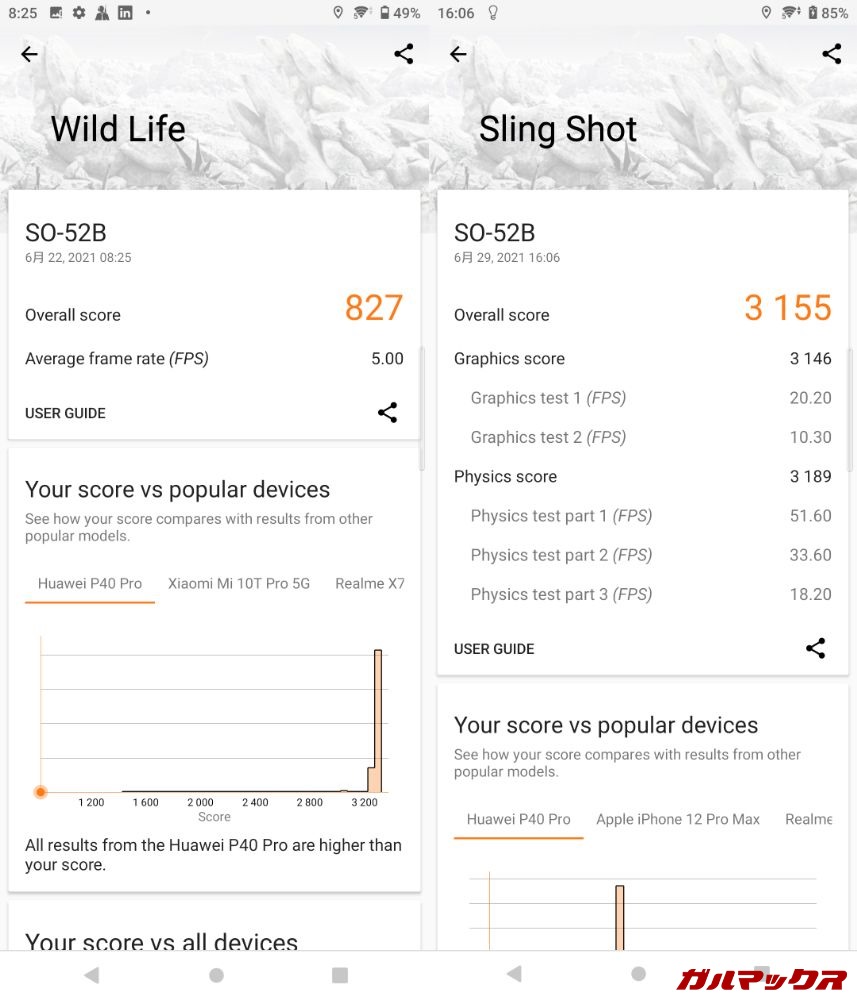Tap the Sling Shot overall score 3 155
The image size is (857, 1000).
[787, 308]
